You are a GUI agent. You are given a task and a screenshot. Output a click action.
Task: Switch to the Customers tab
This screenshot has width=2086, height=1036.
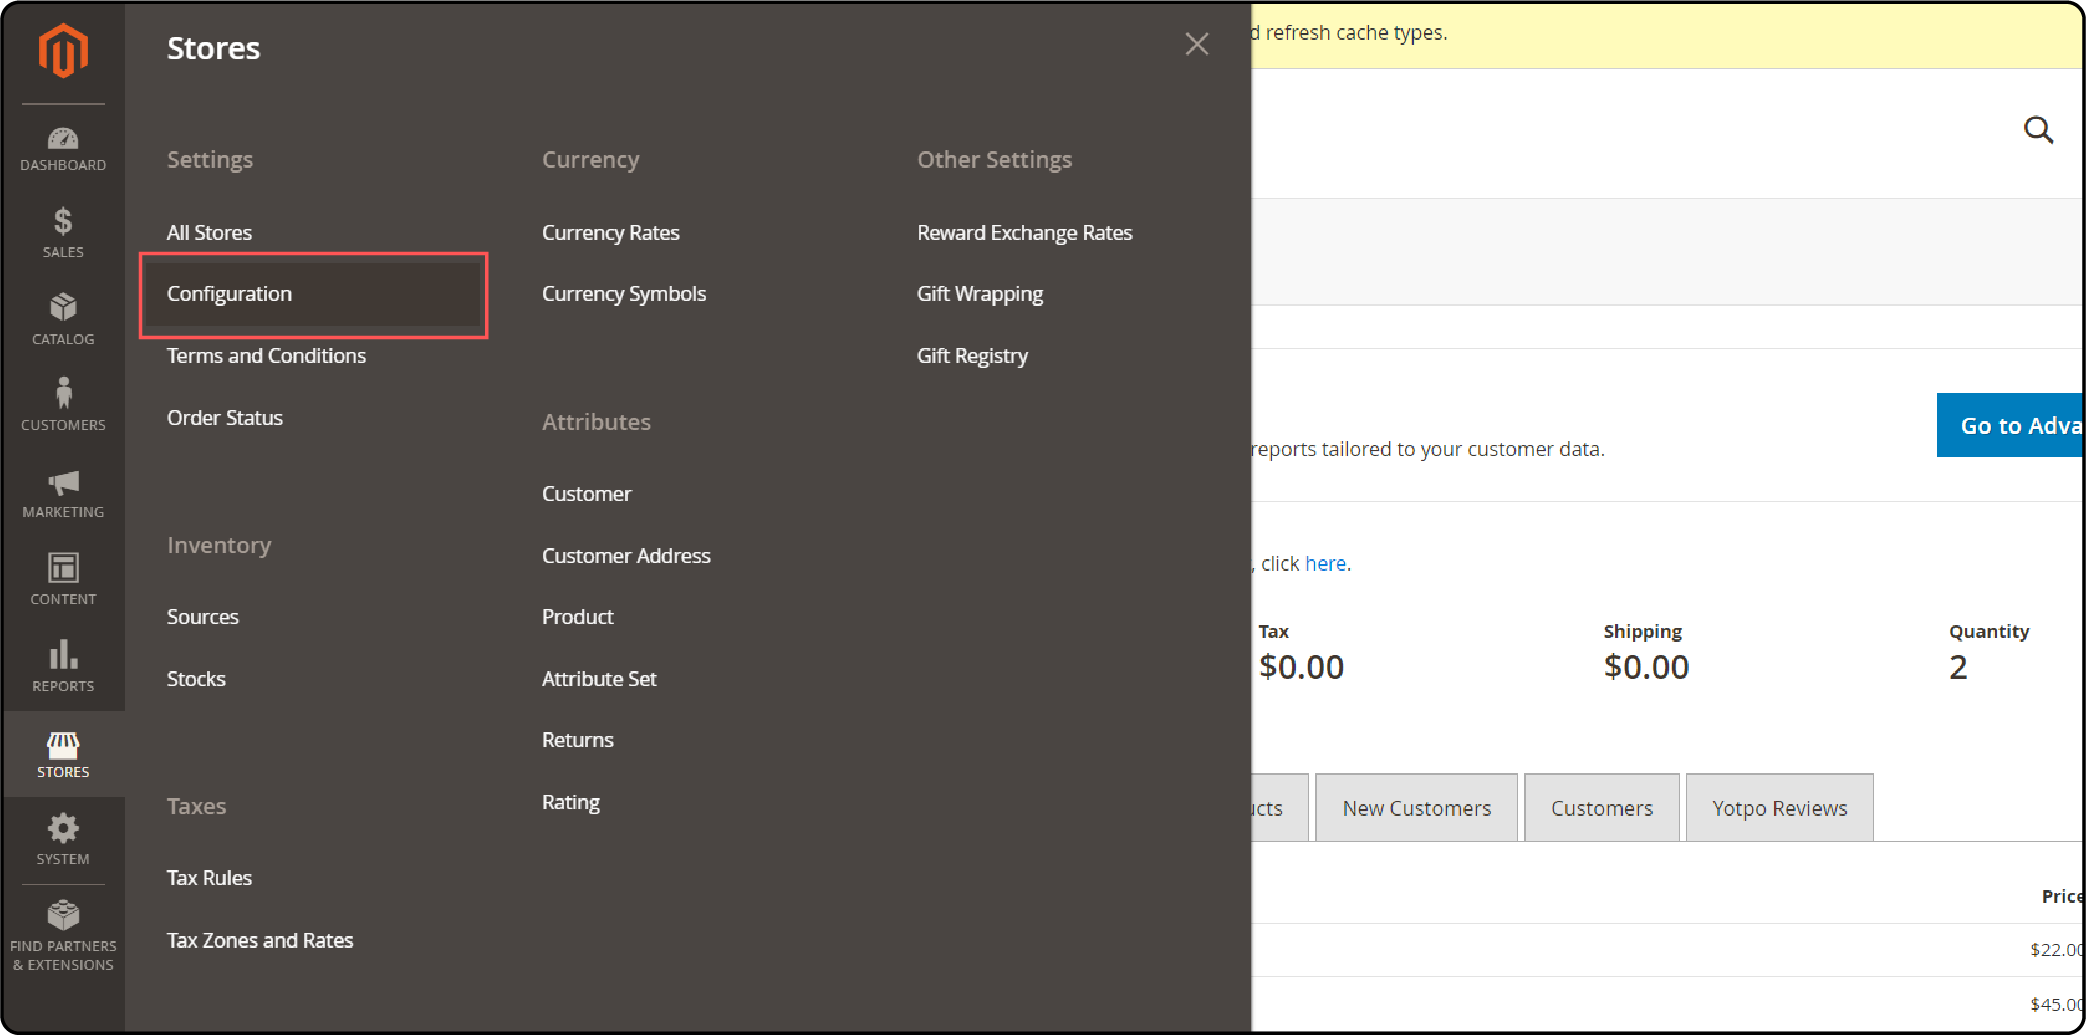tap(1602, 808)
